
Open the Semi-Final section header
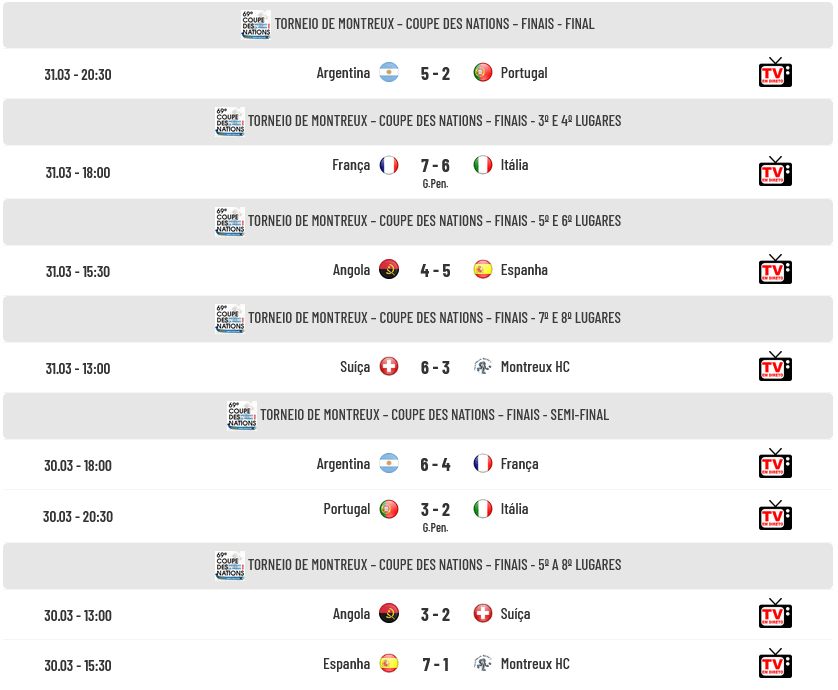(x=418, y=415)
